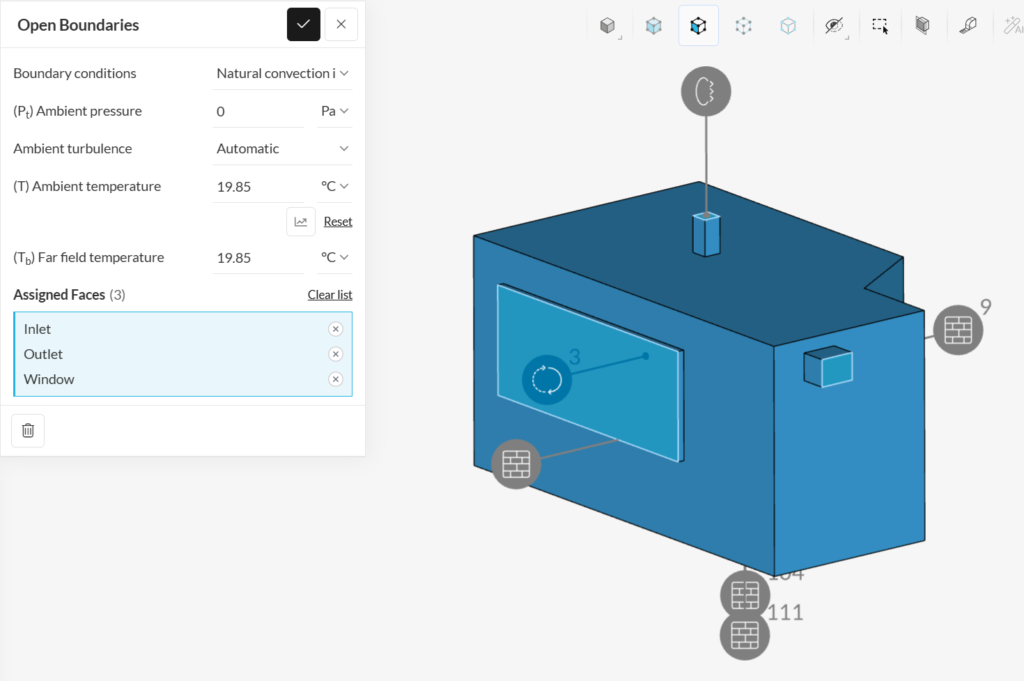Activate the box selection tool
The image size is (1024, 681).
tap(880, 25)
